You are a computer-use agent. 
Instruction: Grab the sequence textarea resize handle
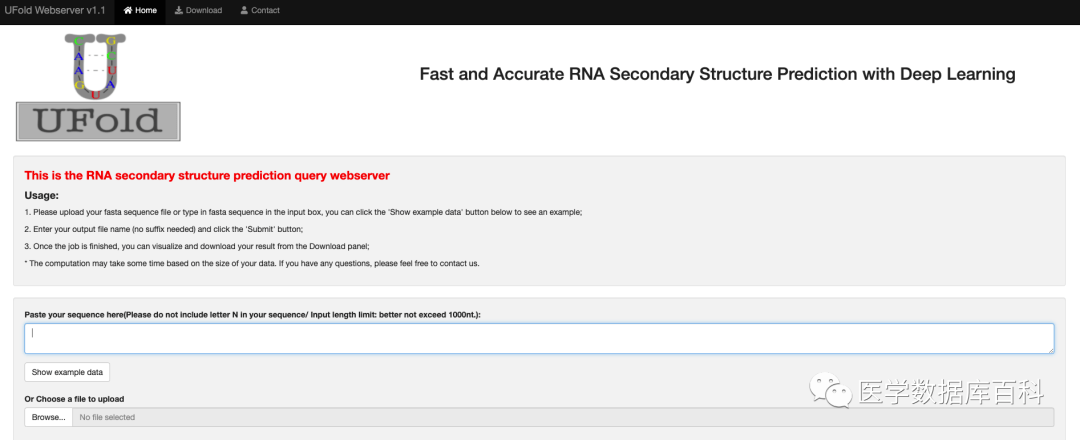tap(1049, 349)
